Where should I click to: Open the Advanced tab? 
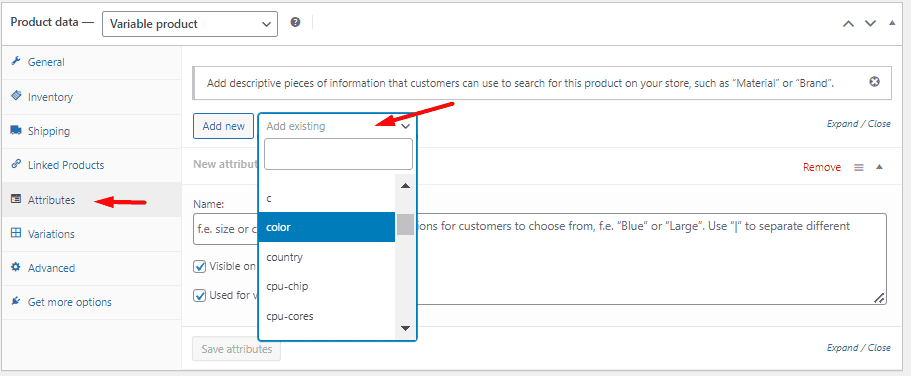[x=91, y=268]
